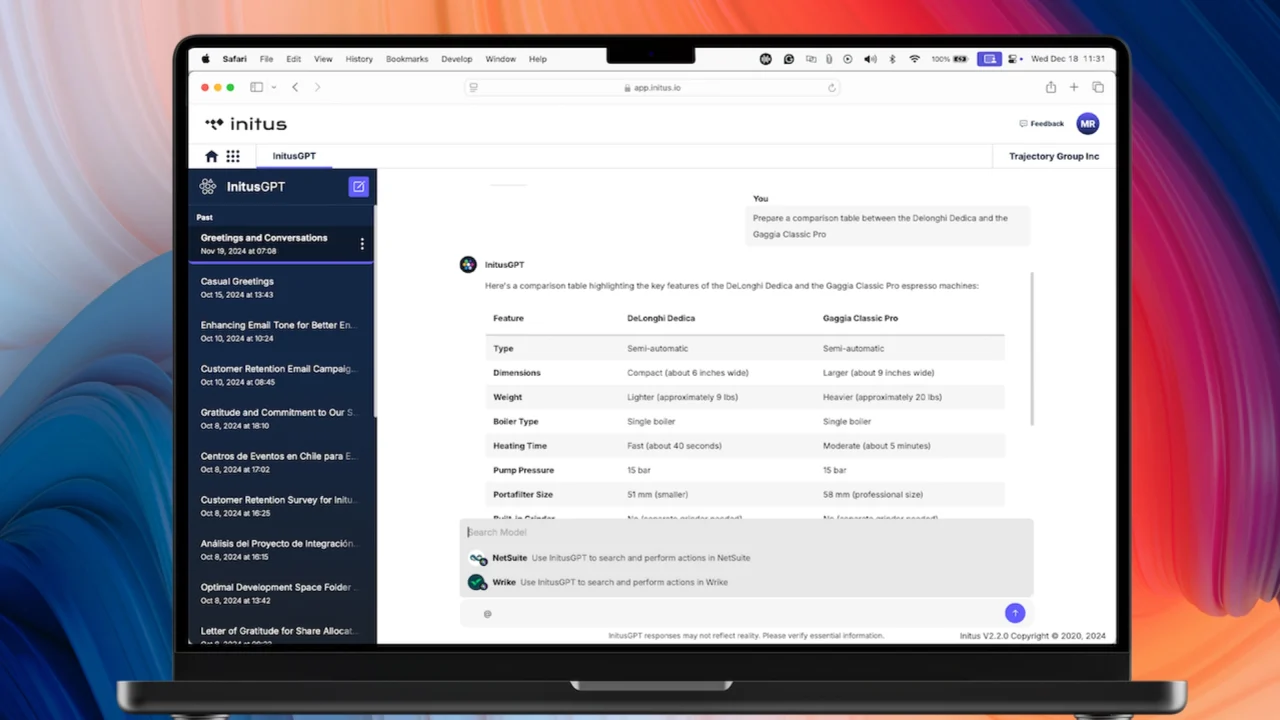Reload the page in Safari
Image resolution: width=1280 pixels, height=720 pixels.
tap(832, 88)
